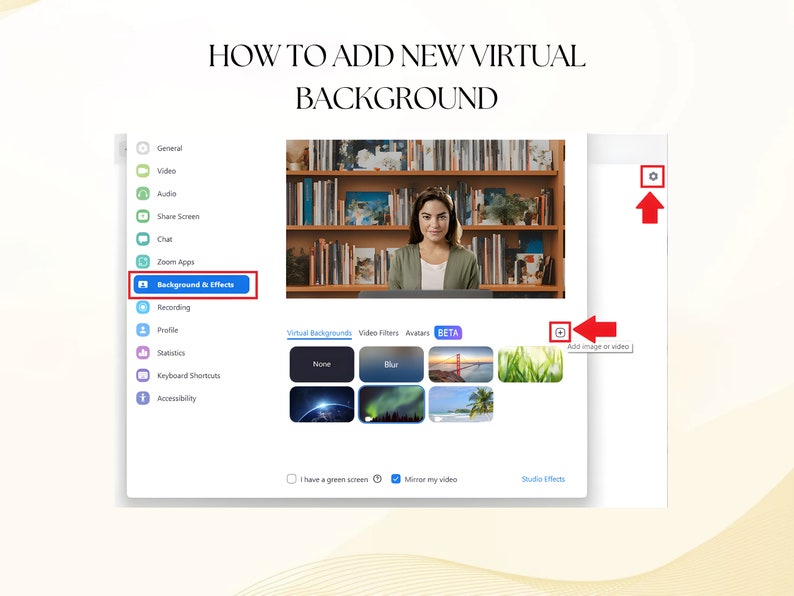Screen dimensions: 794x596
Task: Open the General settings label
Action: pos(170,148)
